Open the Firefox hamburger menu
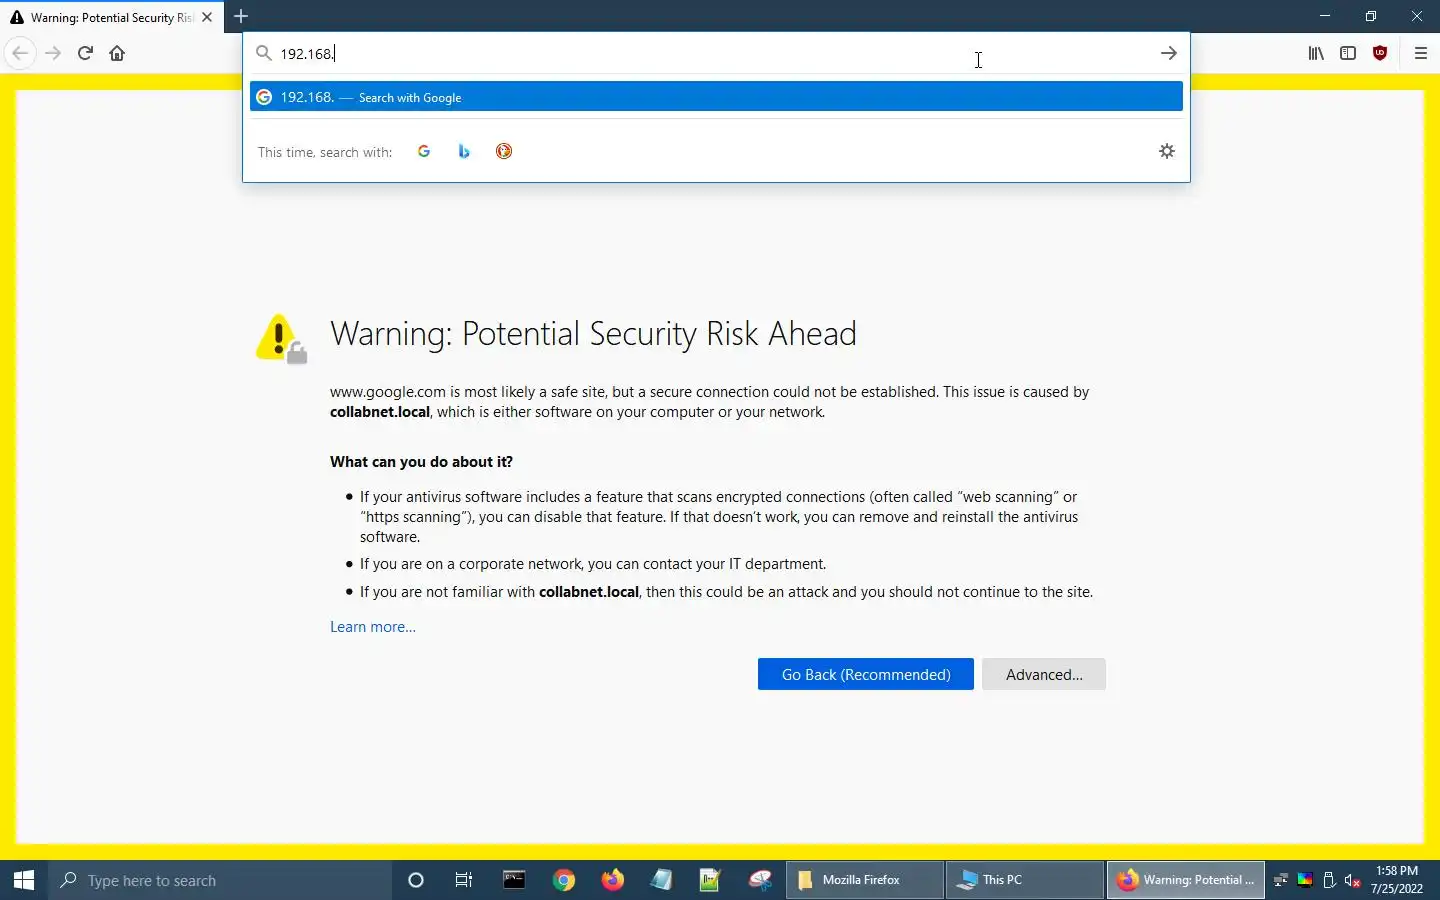 (x=1421, y=53)
